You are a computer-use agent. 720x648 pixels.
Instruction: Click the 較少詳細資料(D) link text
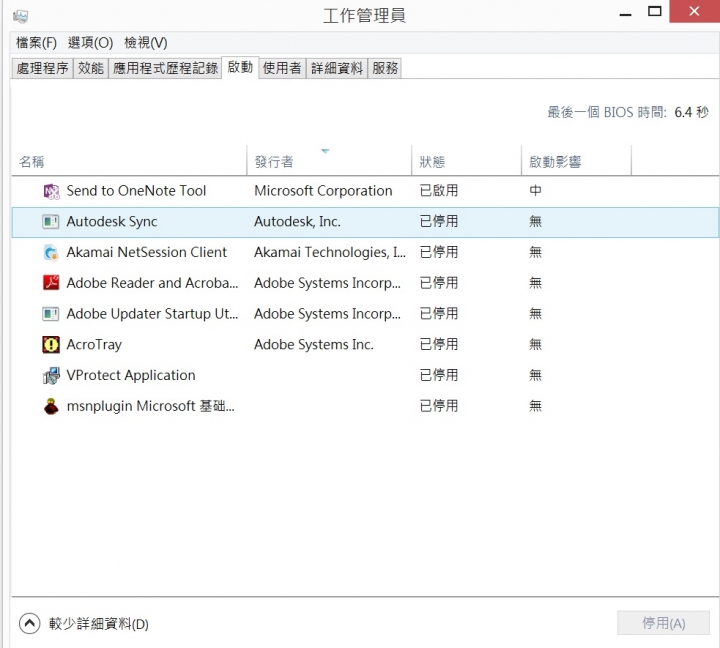[x=99, y=624]
